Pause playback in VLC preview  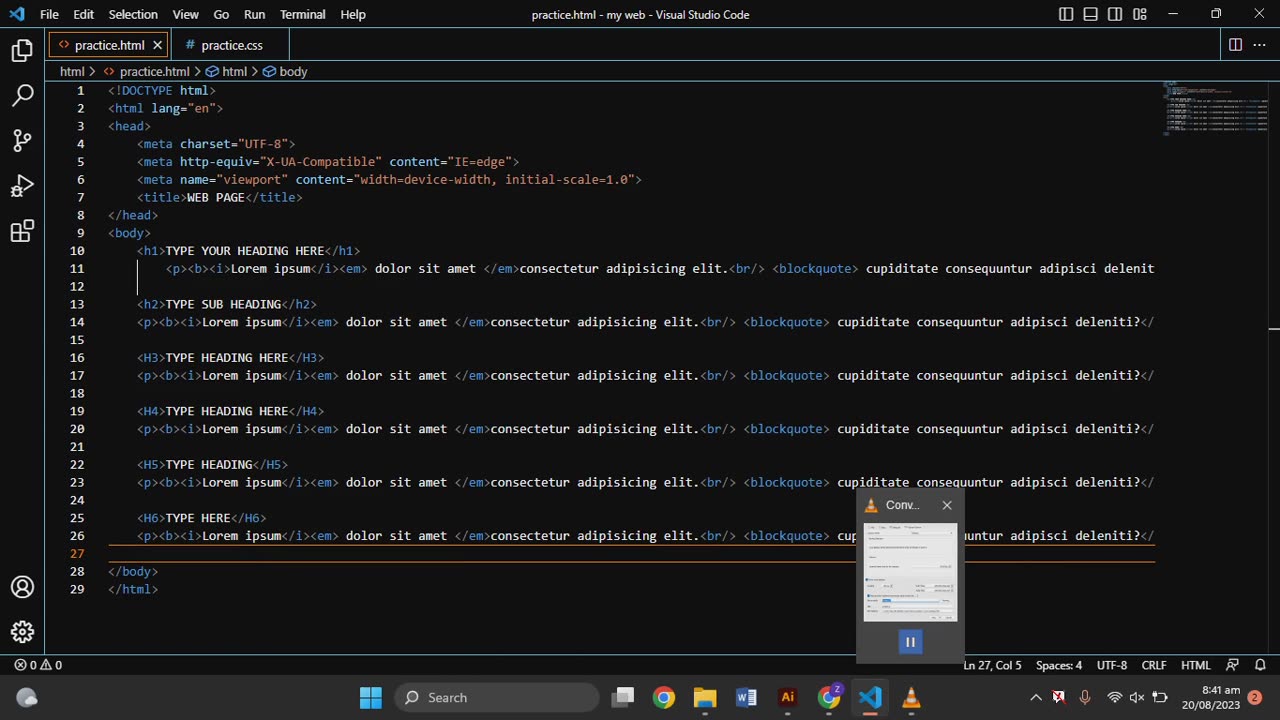pos(910,642)
